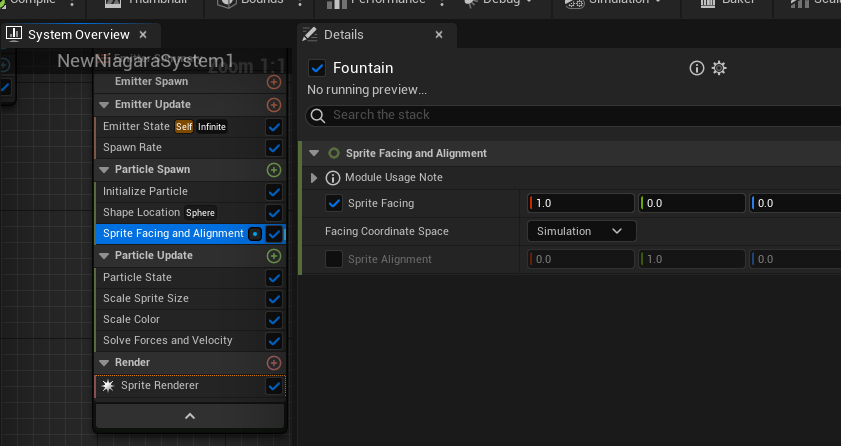
Task: Expand the Module Usage Note
Action: 314,177
